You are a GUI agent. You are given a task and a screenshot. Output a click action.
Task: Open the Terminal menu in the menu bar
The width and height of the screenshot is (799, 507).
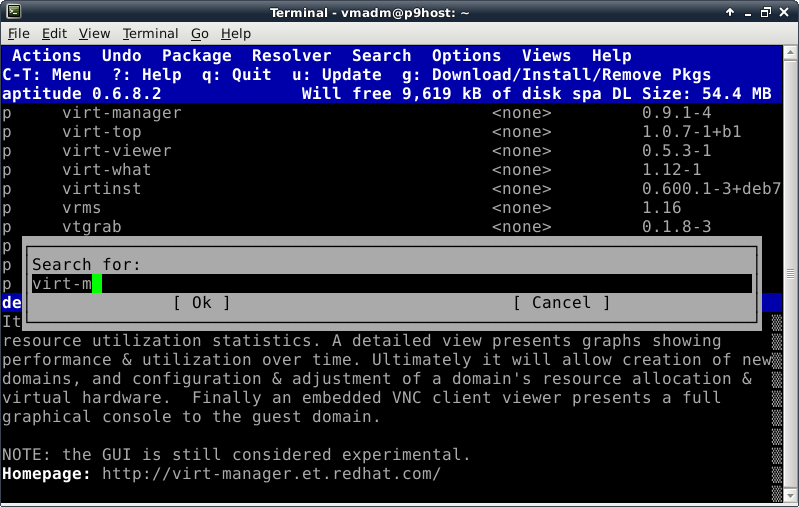click(150, 34)
